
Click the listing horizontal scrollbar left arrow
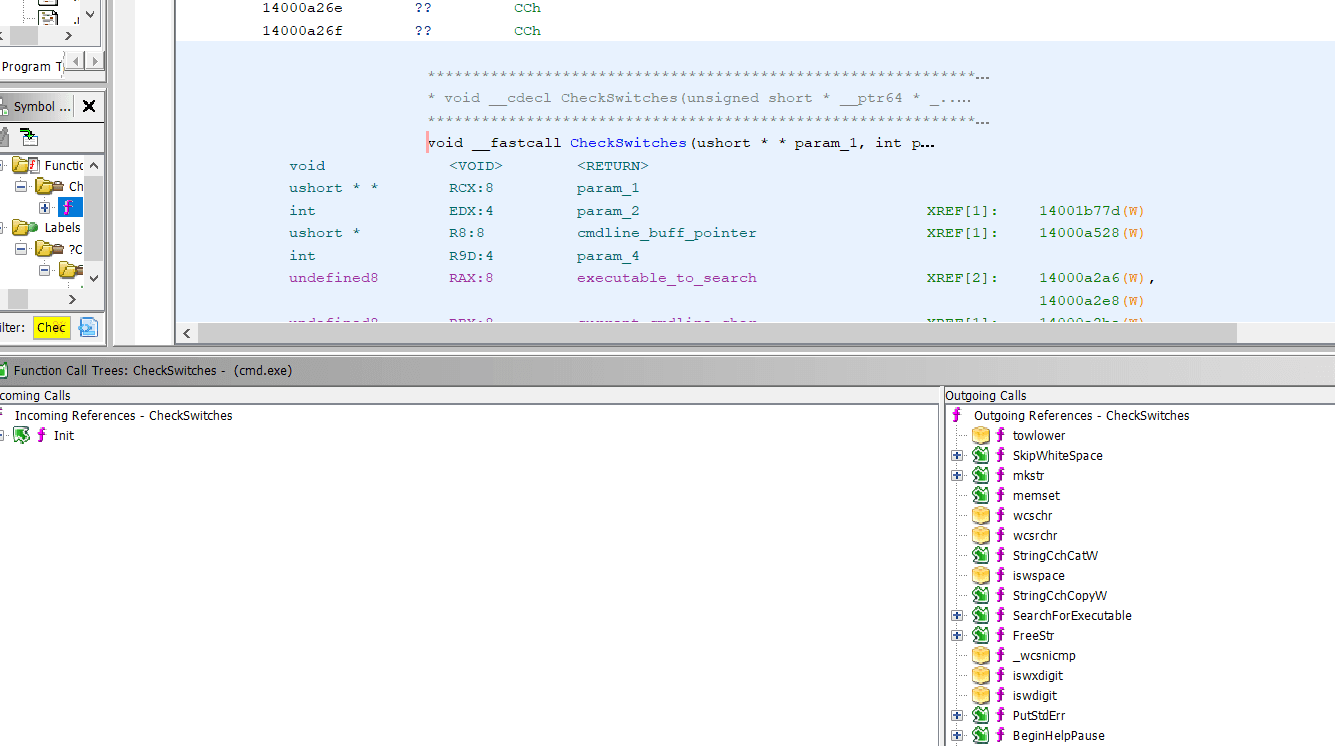[x=187, y=333]
